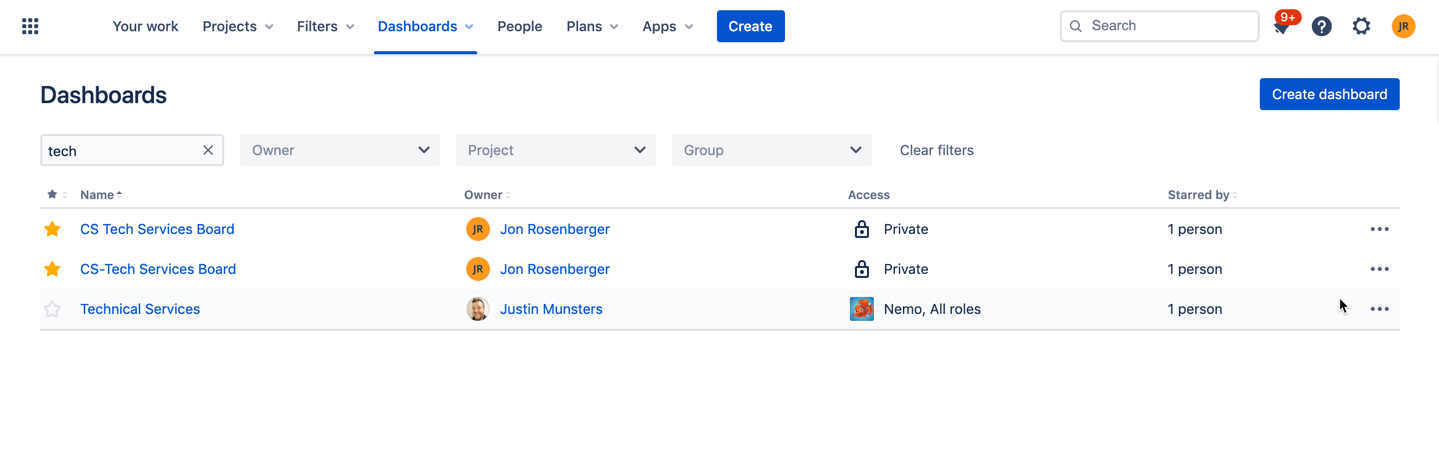Open the help question mark icon
Image resolution: width=1439 pixels, height=459 pixels.
[1321, 27]
